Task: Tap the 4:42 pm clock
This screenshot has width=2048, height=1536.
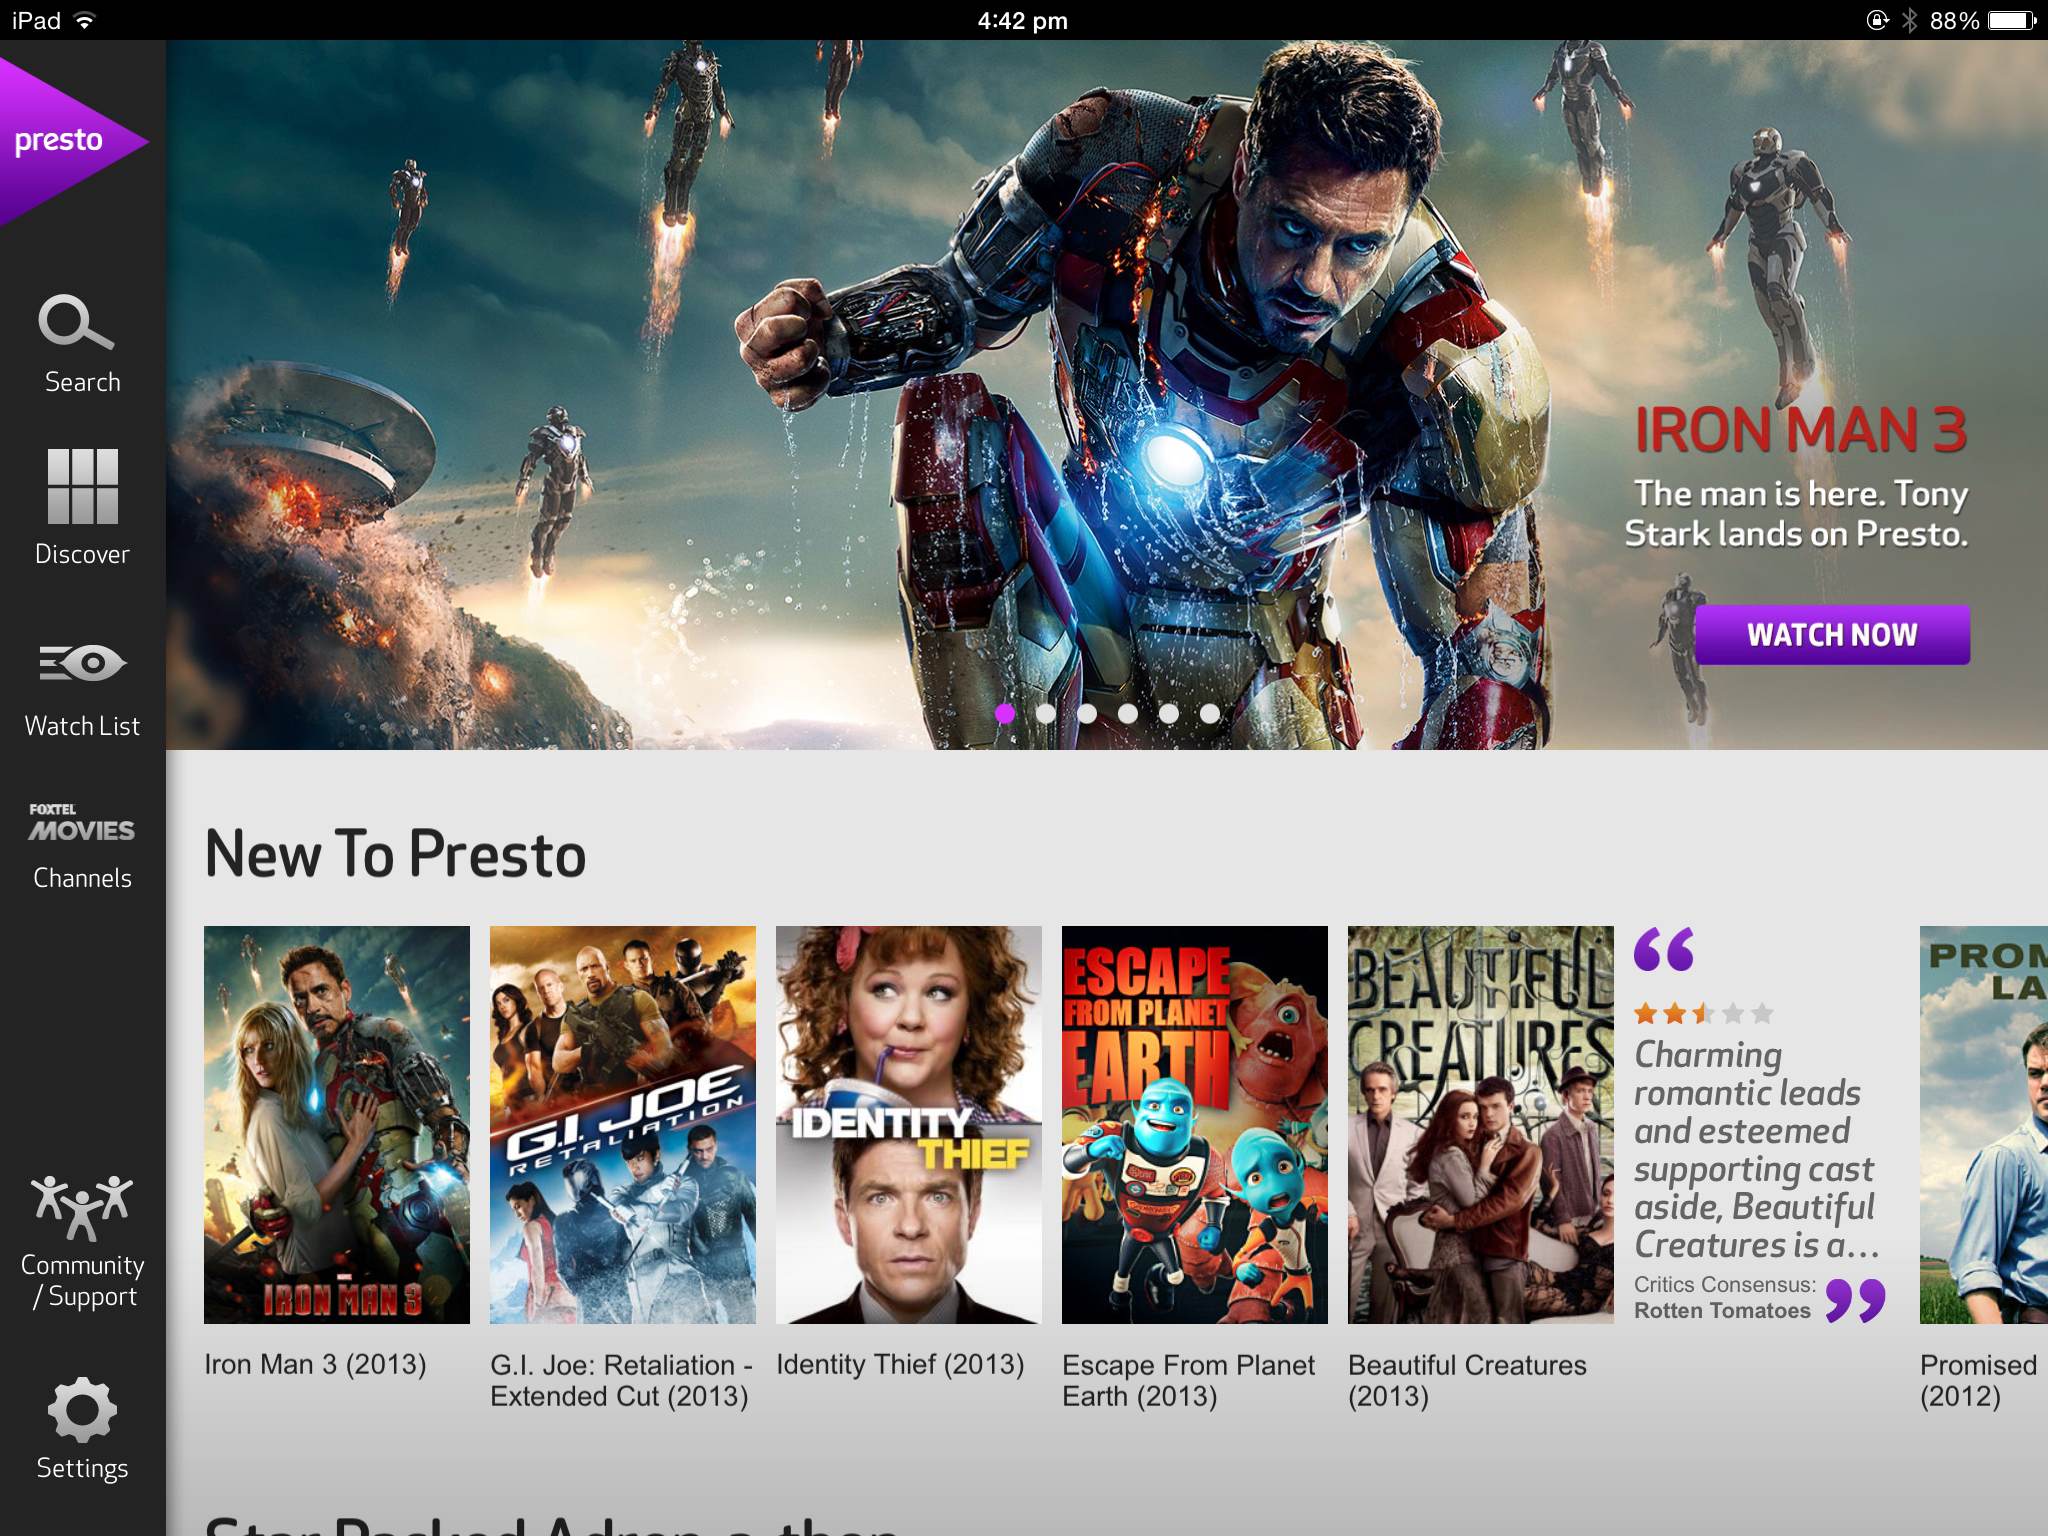Action: [x=1023, y=20]
